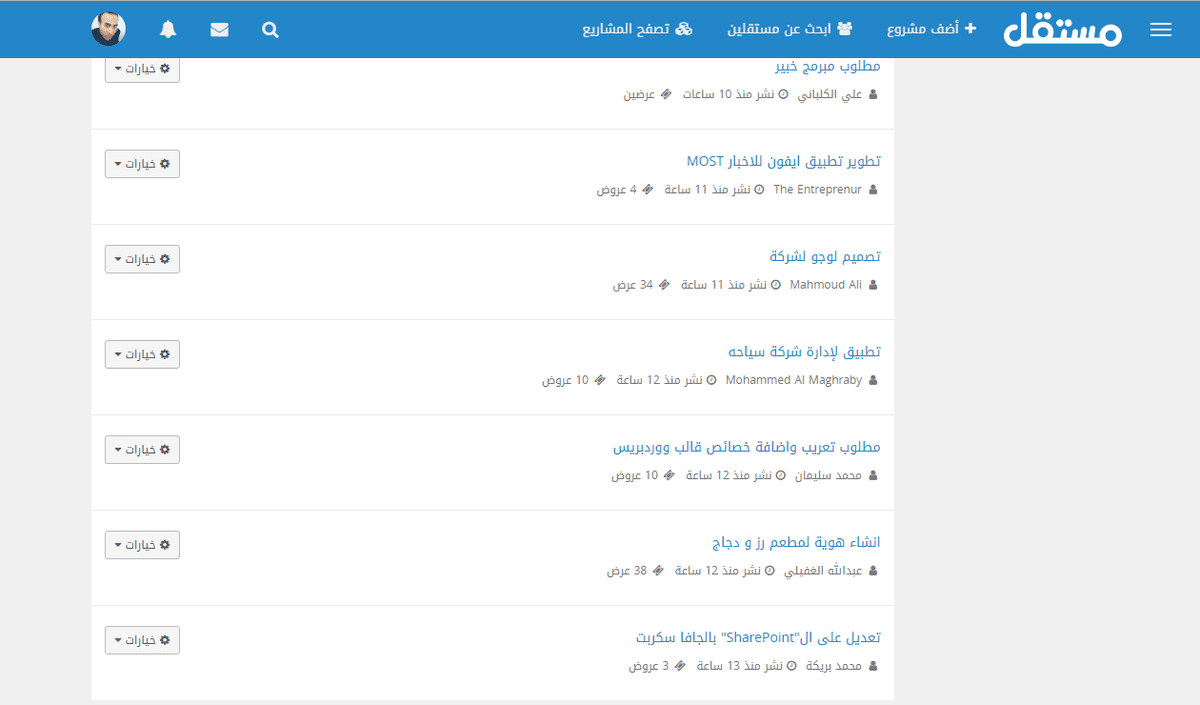Click the clock icon in The Entreprenur's row

coord(759,189)
